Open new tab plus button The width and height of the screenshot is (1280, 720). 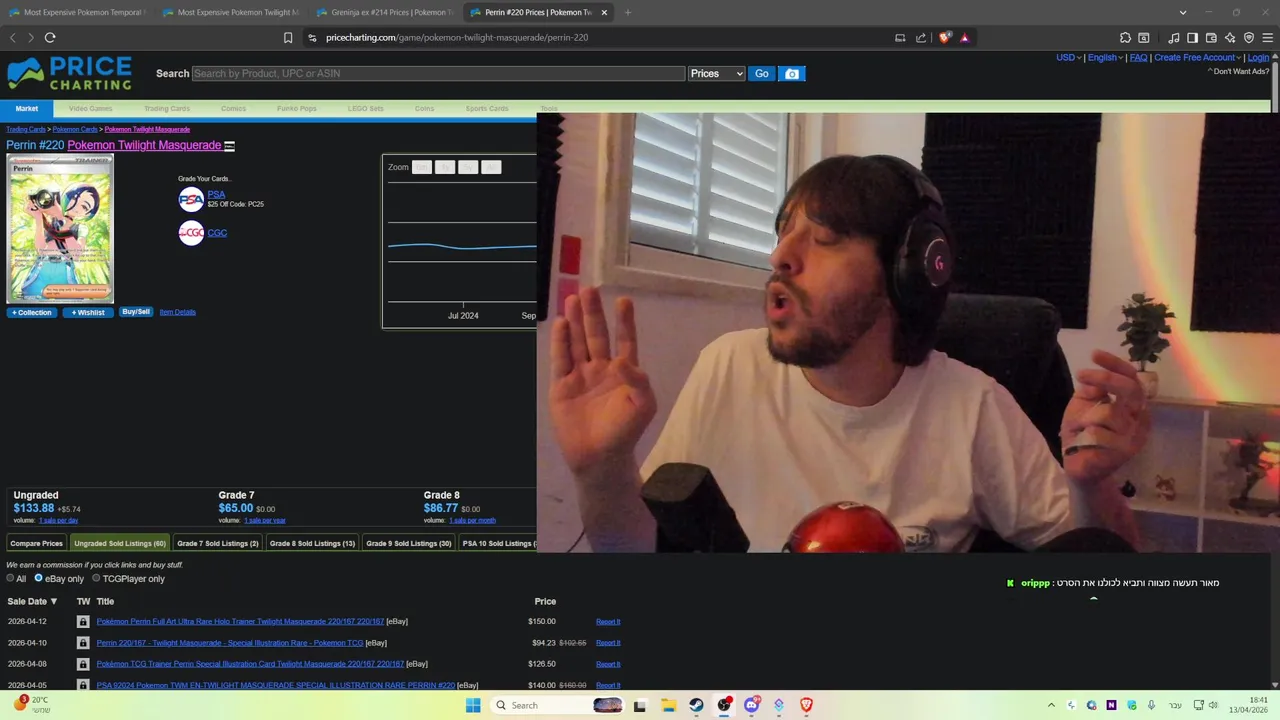pyautogui.click(x=627, y=12)
